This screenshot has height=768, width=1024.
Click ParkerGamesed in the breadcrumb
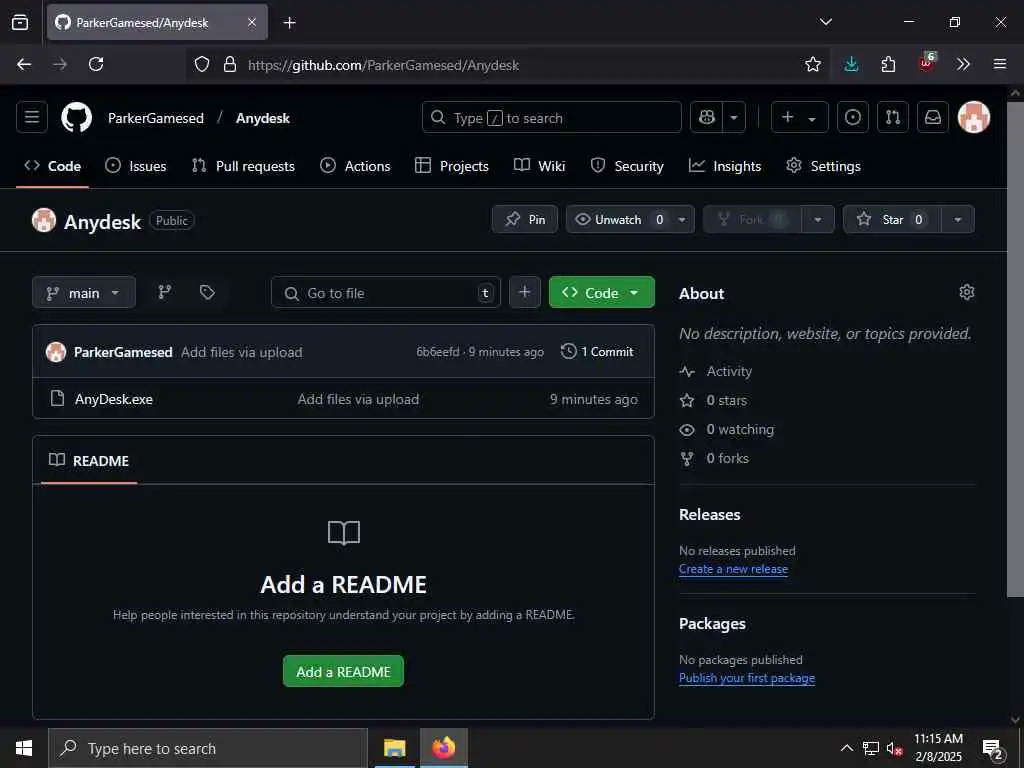tap(155, 118)
